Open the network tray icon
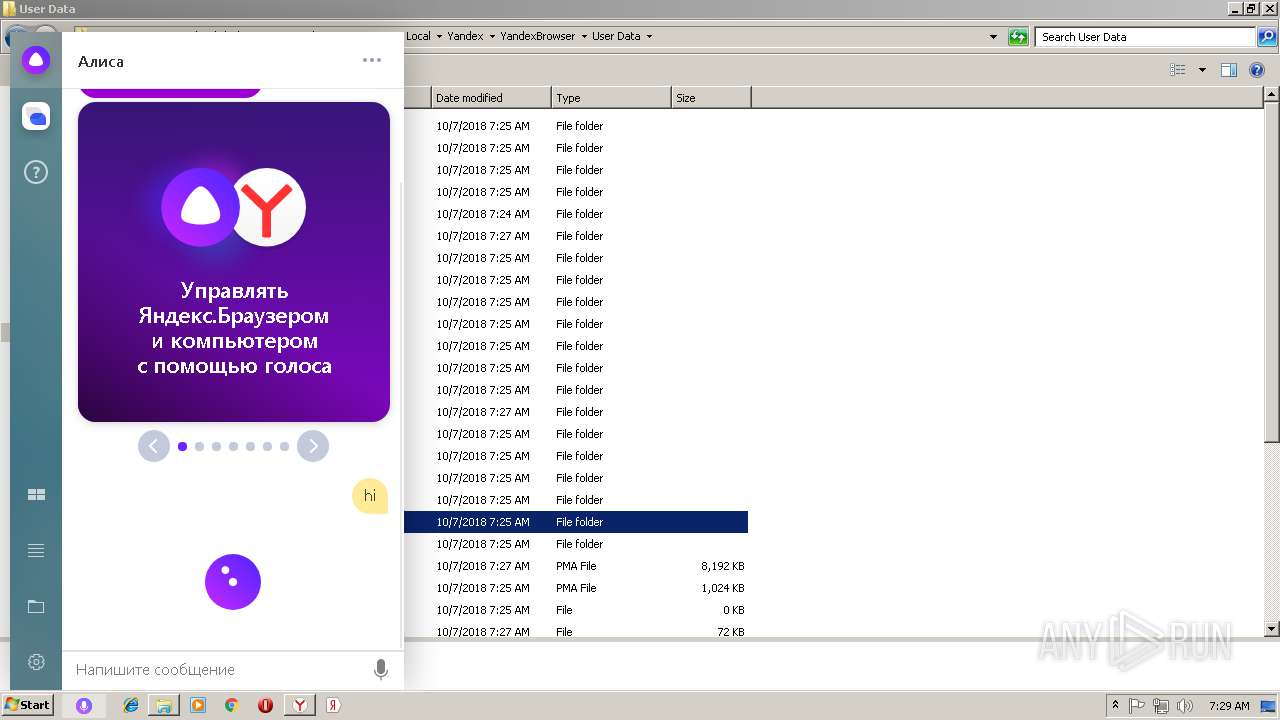This screenshot has width=1280, height=720. pos(1161,705)
